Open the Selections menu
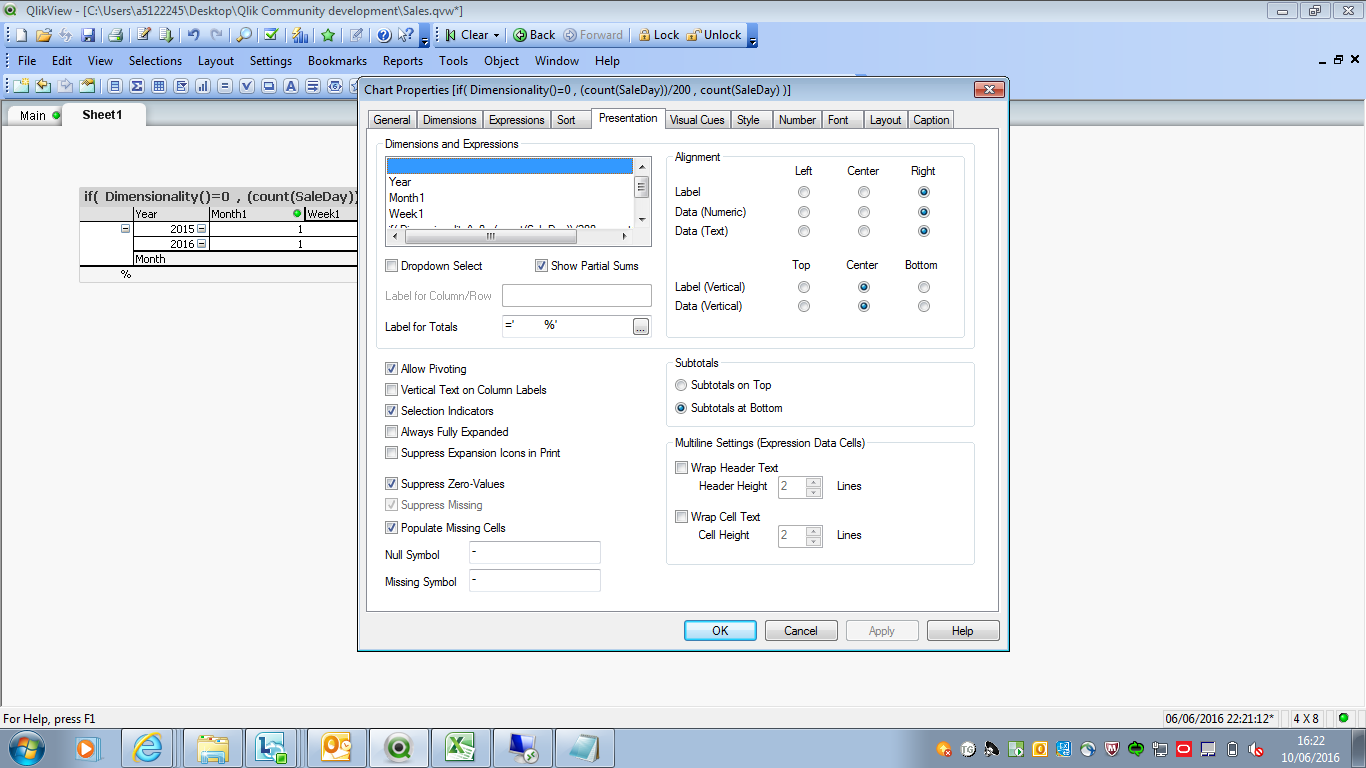The width and height of the screenshot is (1366, 768). [155, 61]
